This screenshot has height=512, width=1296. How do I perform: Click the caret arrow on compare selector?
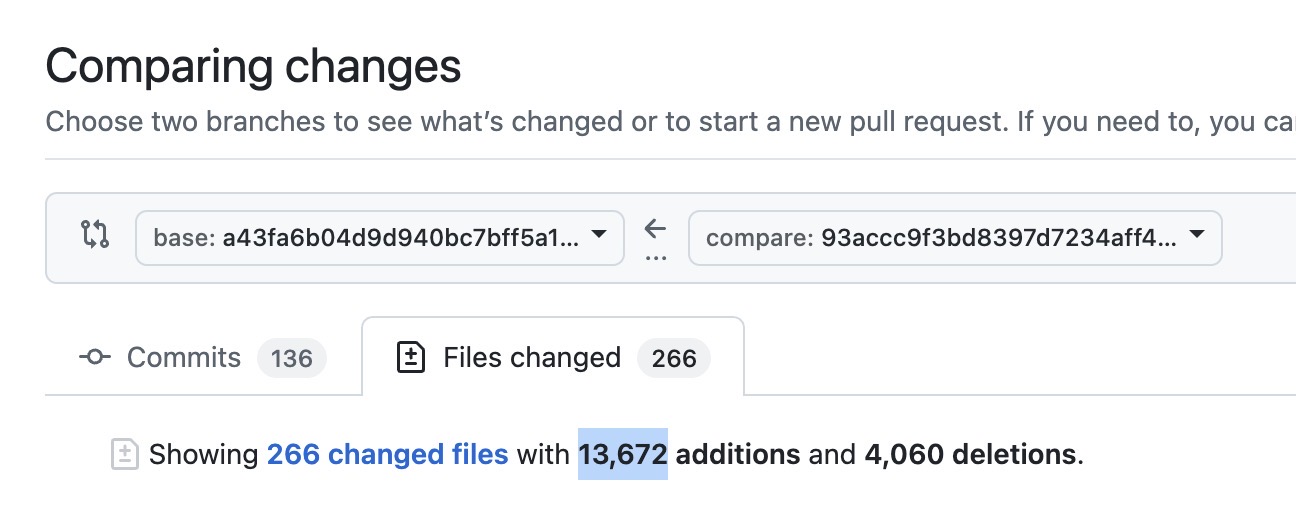click(1197, 236)
